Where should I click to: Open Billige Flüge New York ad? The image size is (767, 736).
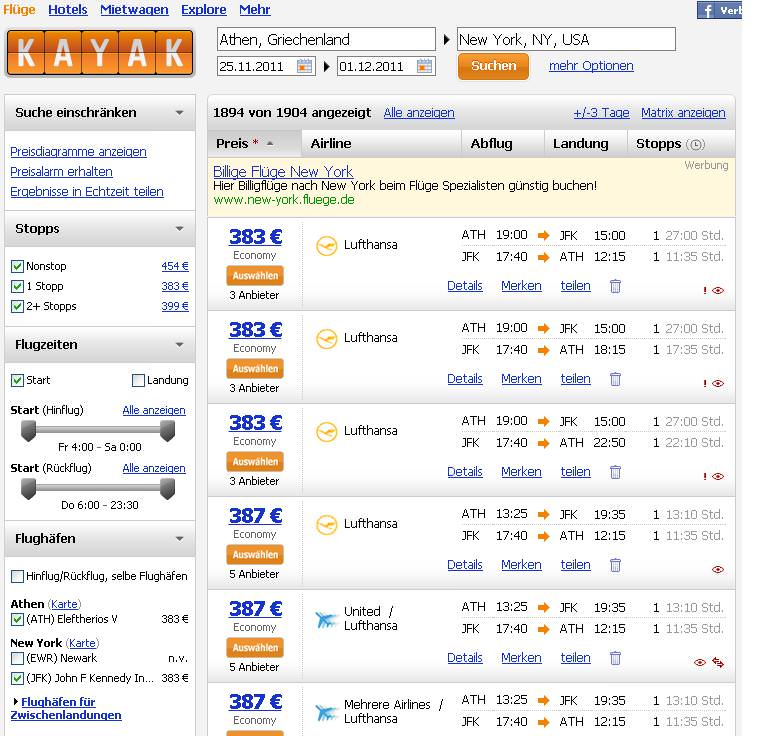pos(283,172)
